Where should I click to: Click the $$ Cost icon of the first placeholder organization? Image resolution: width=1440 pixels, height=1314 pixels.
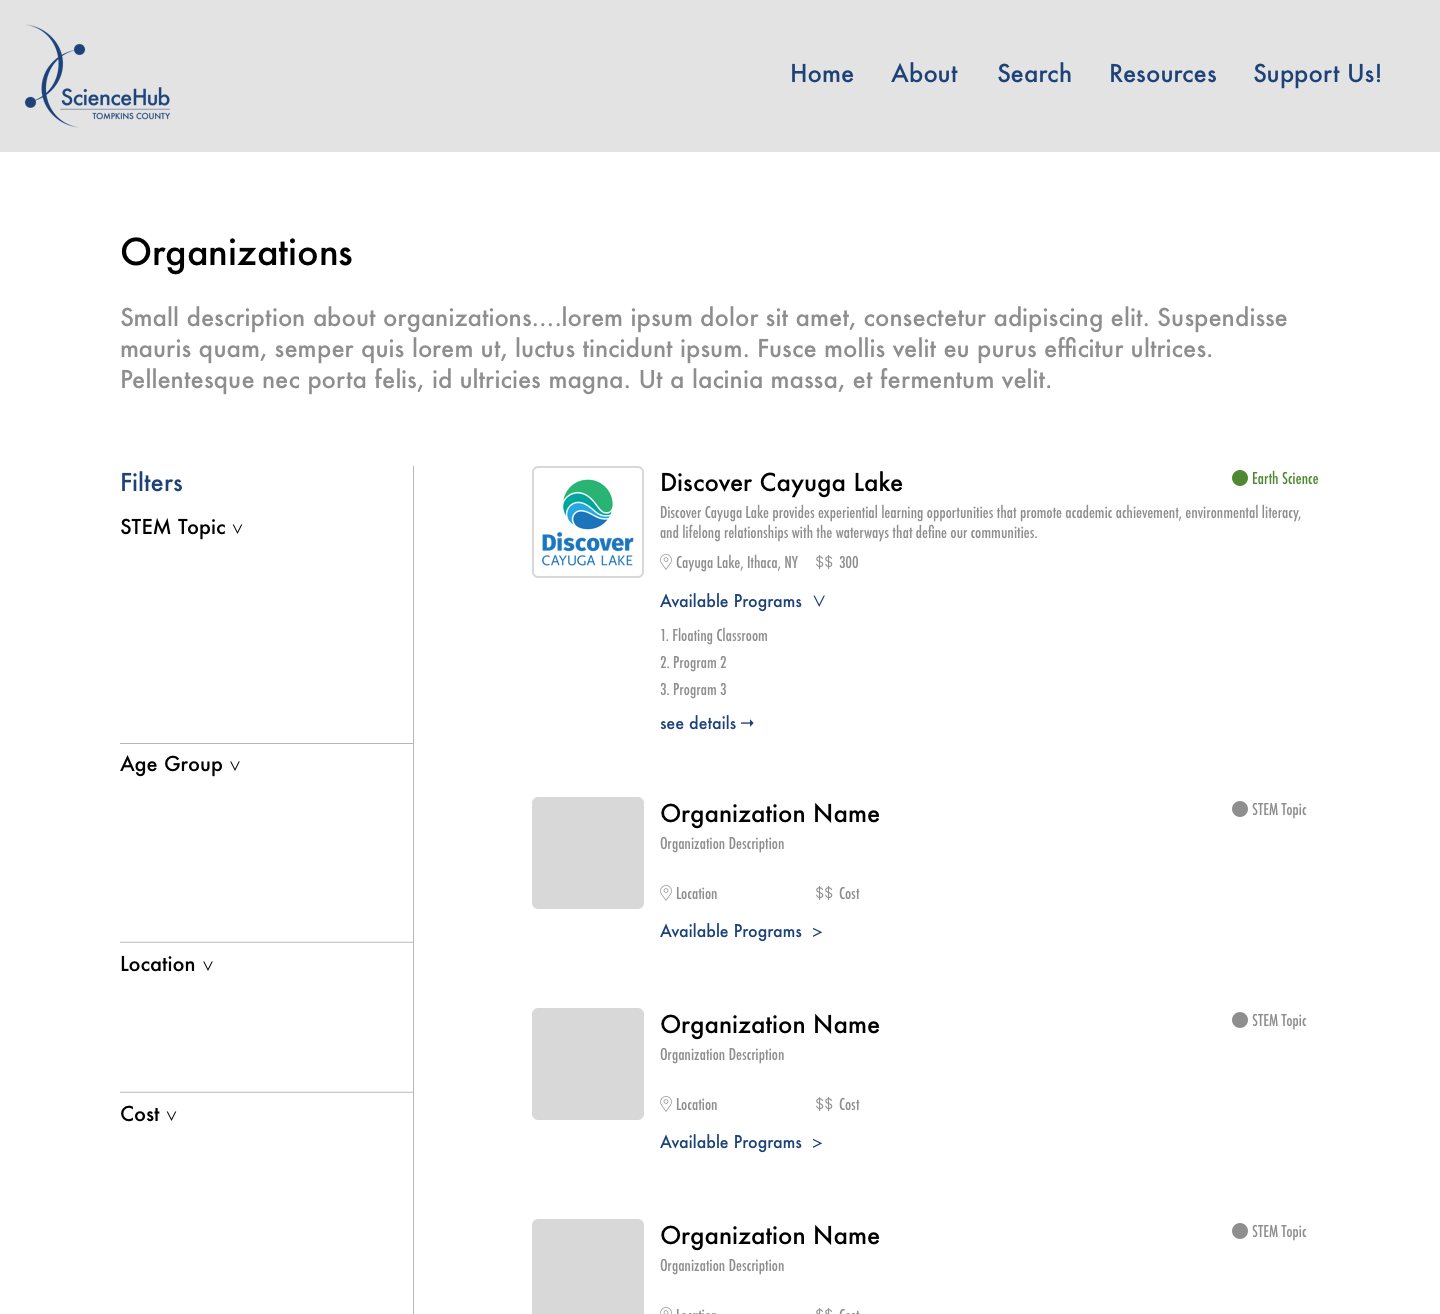(824, 893)
